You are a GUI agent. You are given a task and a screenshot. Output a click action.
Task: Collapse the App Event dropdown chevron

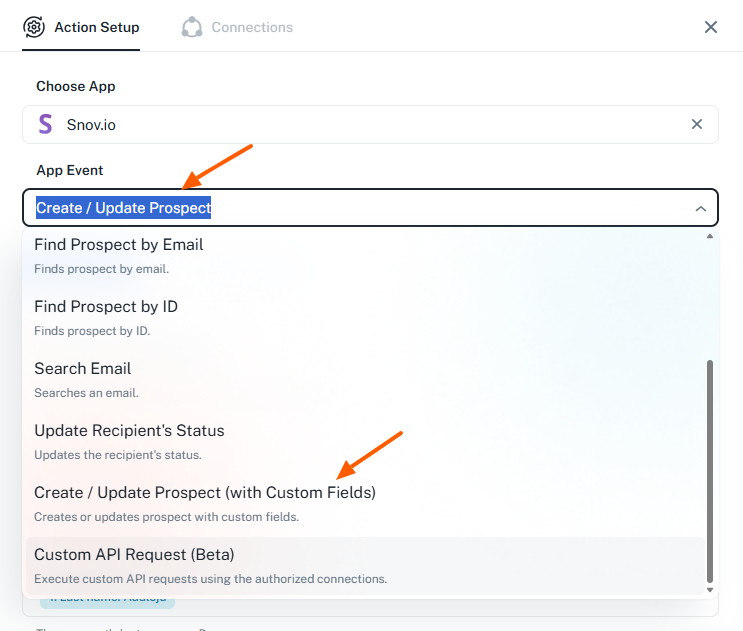click(x=701, y=208)
